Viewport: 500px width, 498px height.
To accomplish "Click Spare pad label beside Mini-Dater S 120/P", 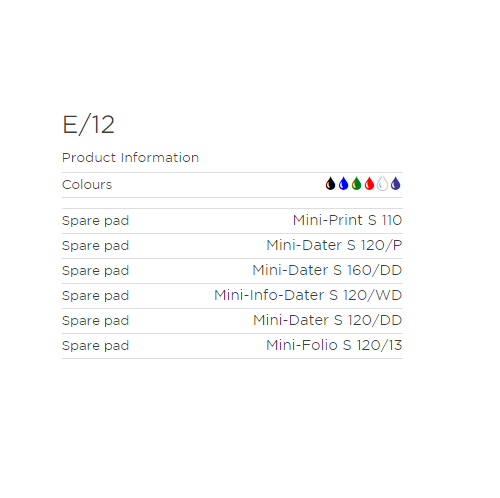I will coord(95,246).
